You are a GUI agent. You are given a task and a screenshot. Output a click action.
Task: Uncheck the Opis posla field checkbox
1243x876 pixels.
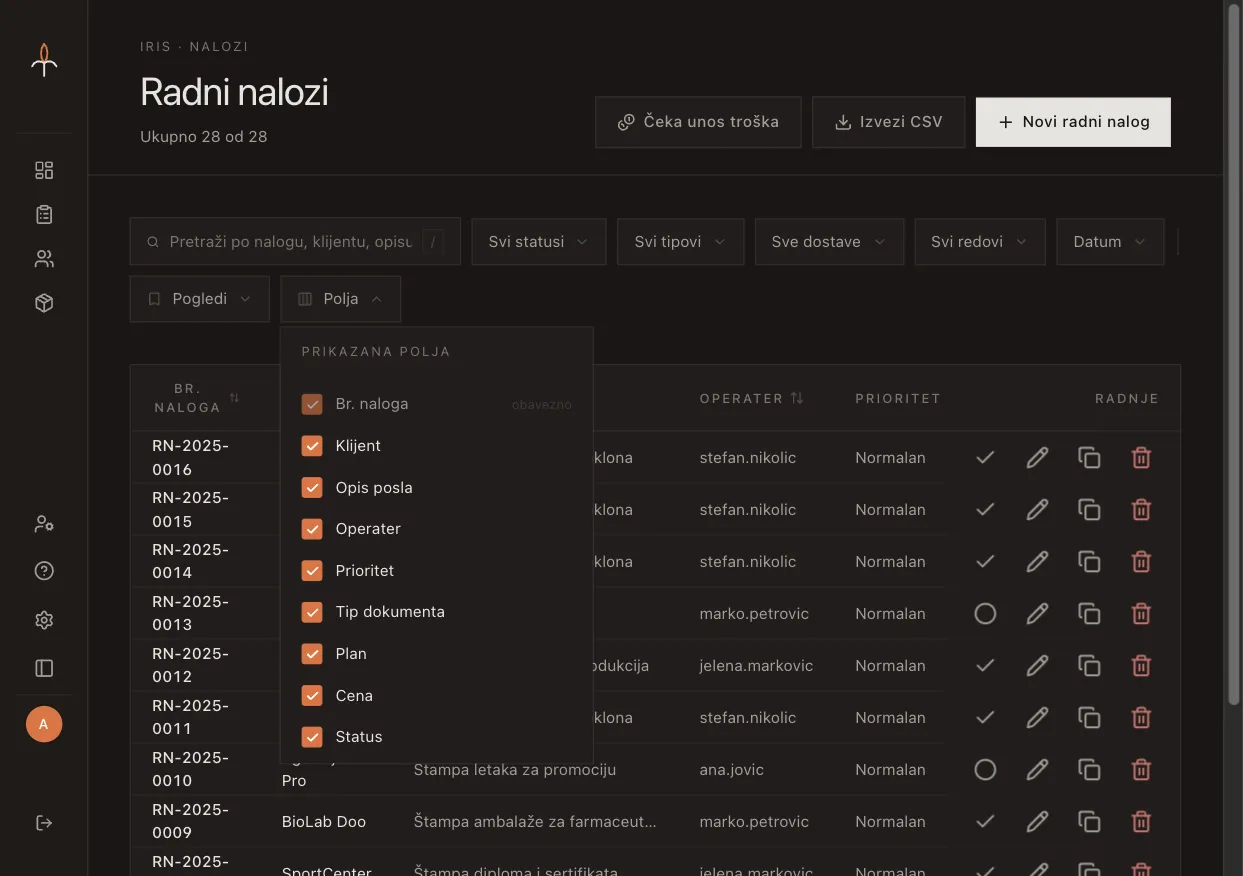(312, 487)
